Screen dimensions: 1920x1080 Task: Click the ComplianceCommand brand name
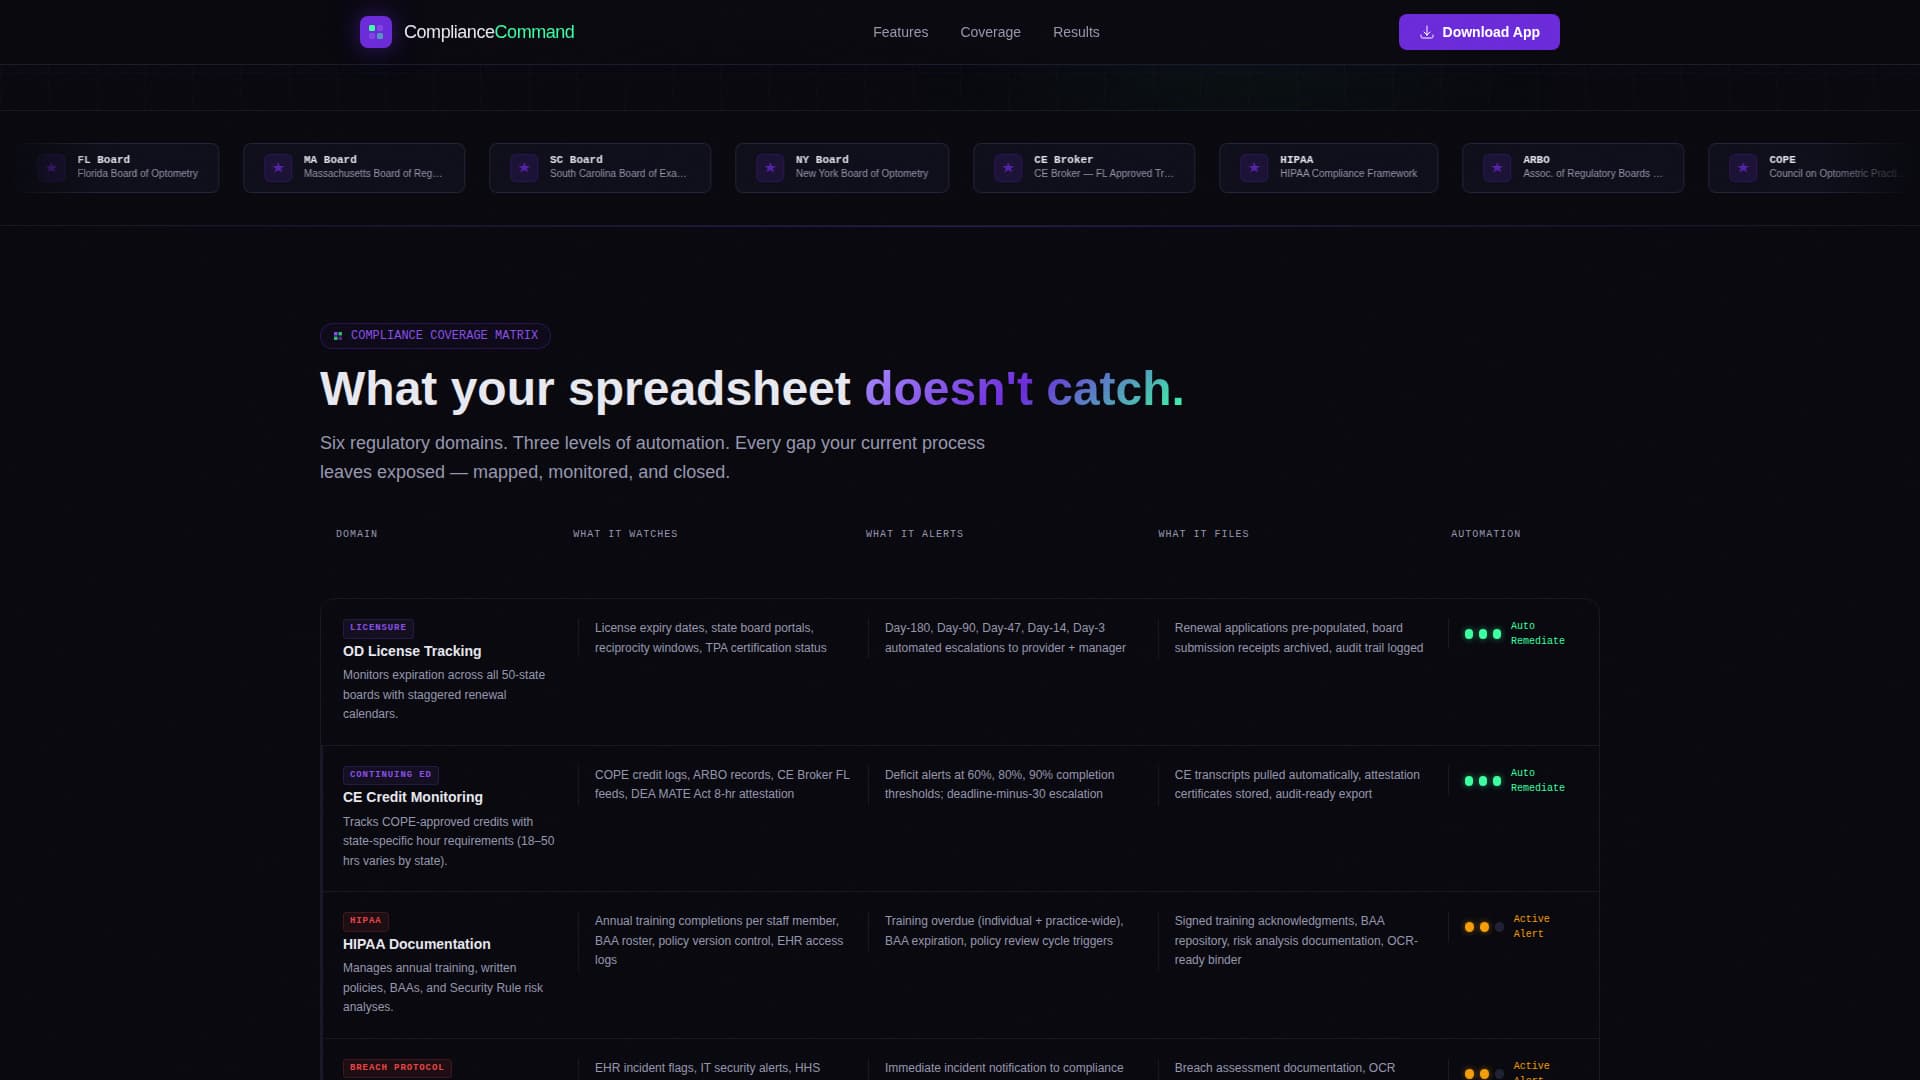coord(489,32)
